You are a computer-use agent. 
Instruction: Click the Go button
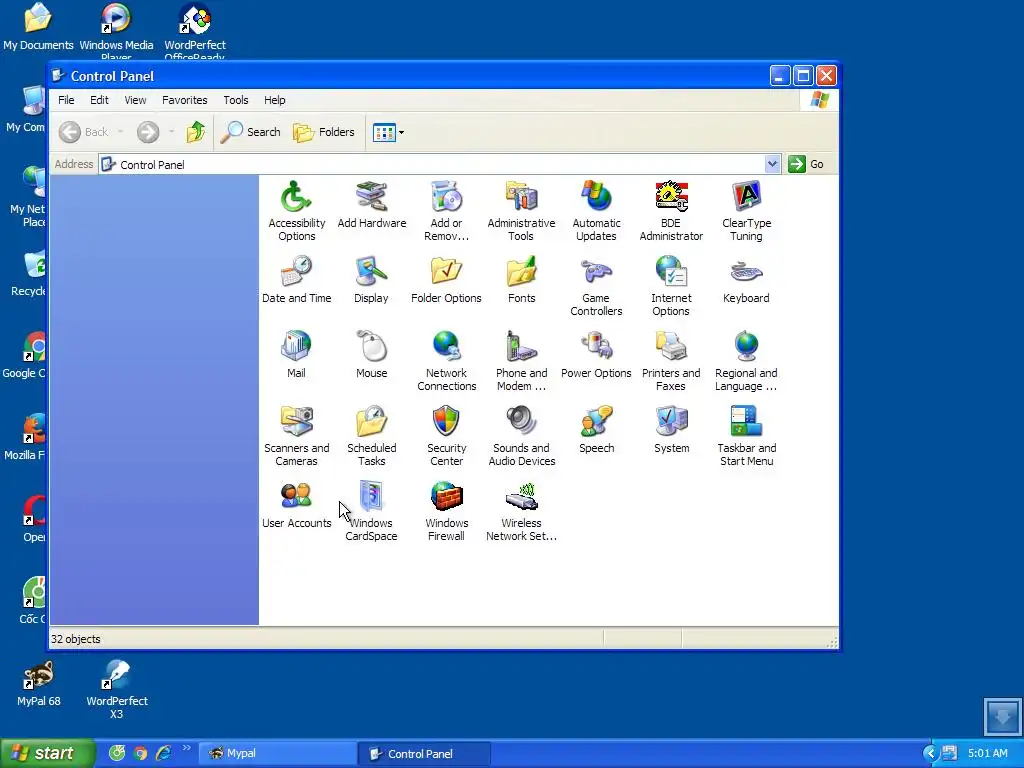tap(807, 164)
